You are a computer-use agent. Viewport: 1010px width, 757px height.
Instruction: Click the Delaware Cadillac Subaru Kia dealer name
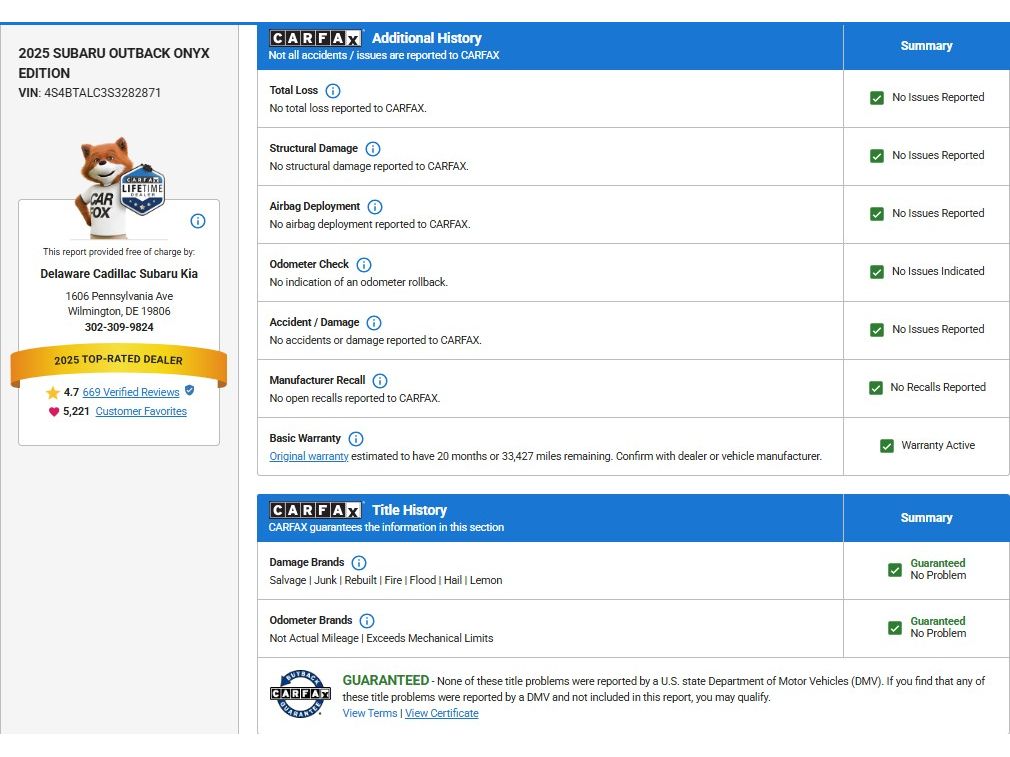[x=119, y=274]
